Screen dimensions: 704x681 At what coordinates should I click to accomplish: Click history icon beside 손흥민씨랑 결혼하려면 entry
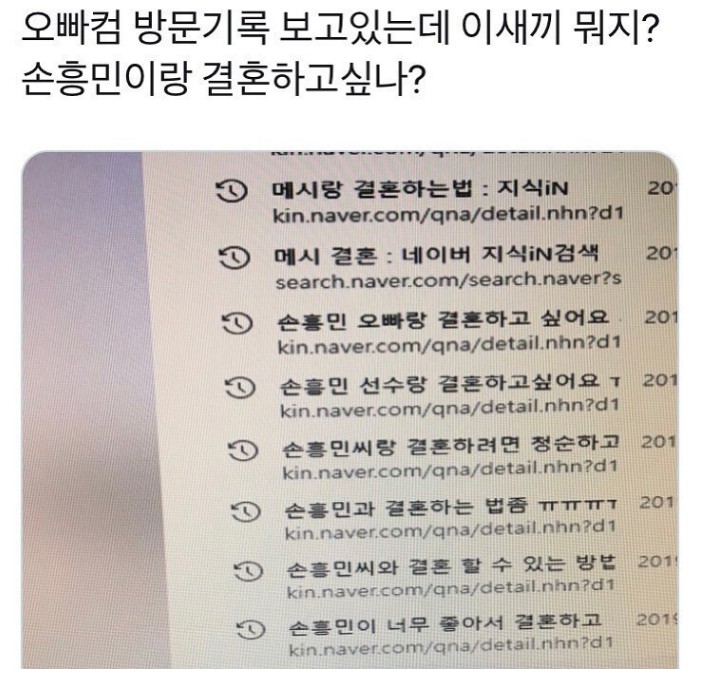pyautogui.click(x=243, y=450)
